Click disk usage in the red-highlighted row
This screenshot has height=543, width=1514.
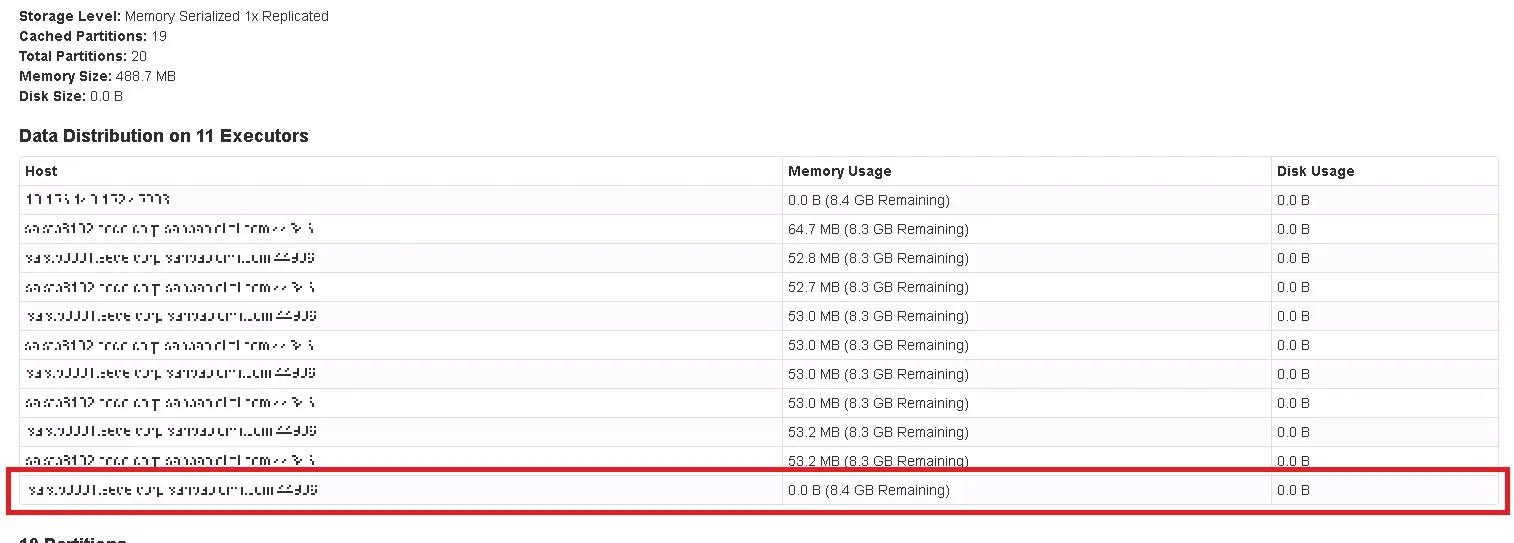point(1293,490)
